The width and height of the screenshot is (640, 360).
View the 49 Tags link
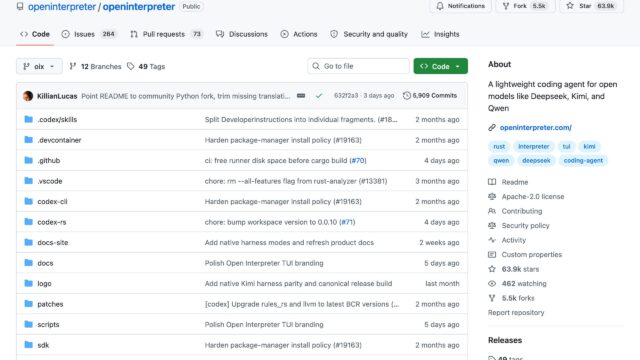(146, 66)
